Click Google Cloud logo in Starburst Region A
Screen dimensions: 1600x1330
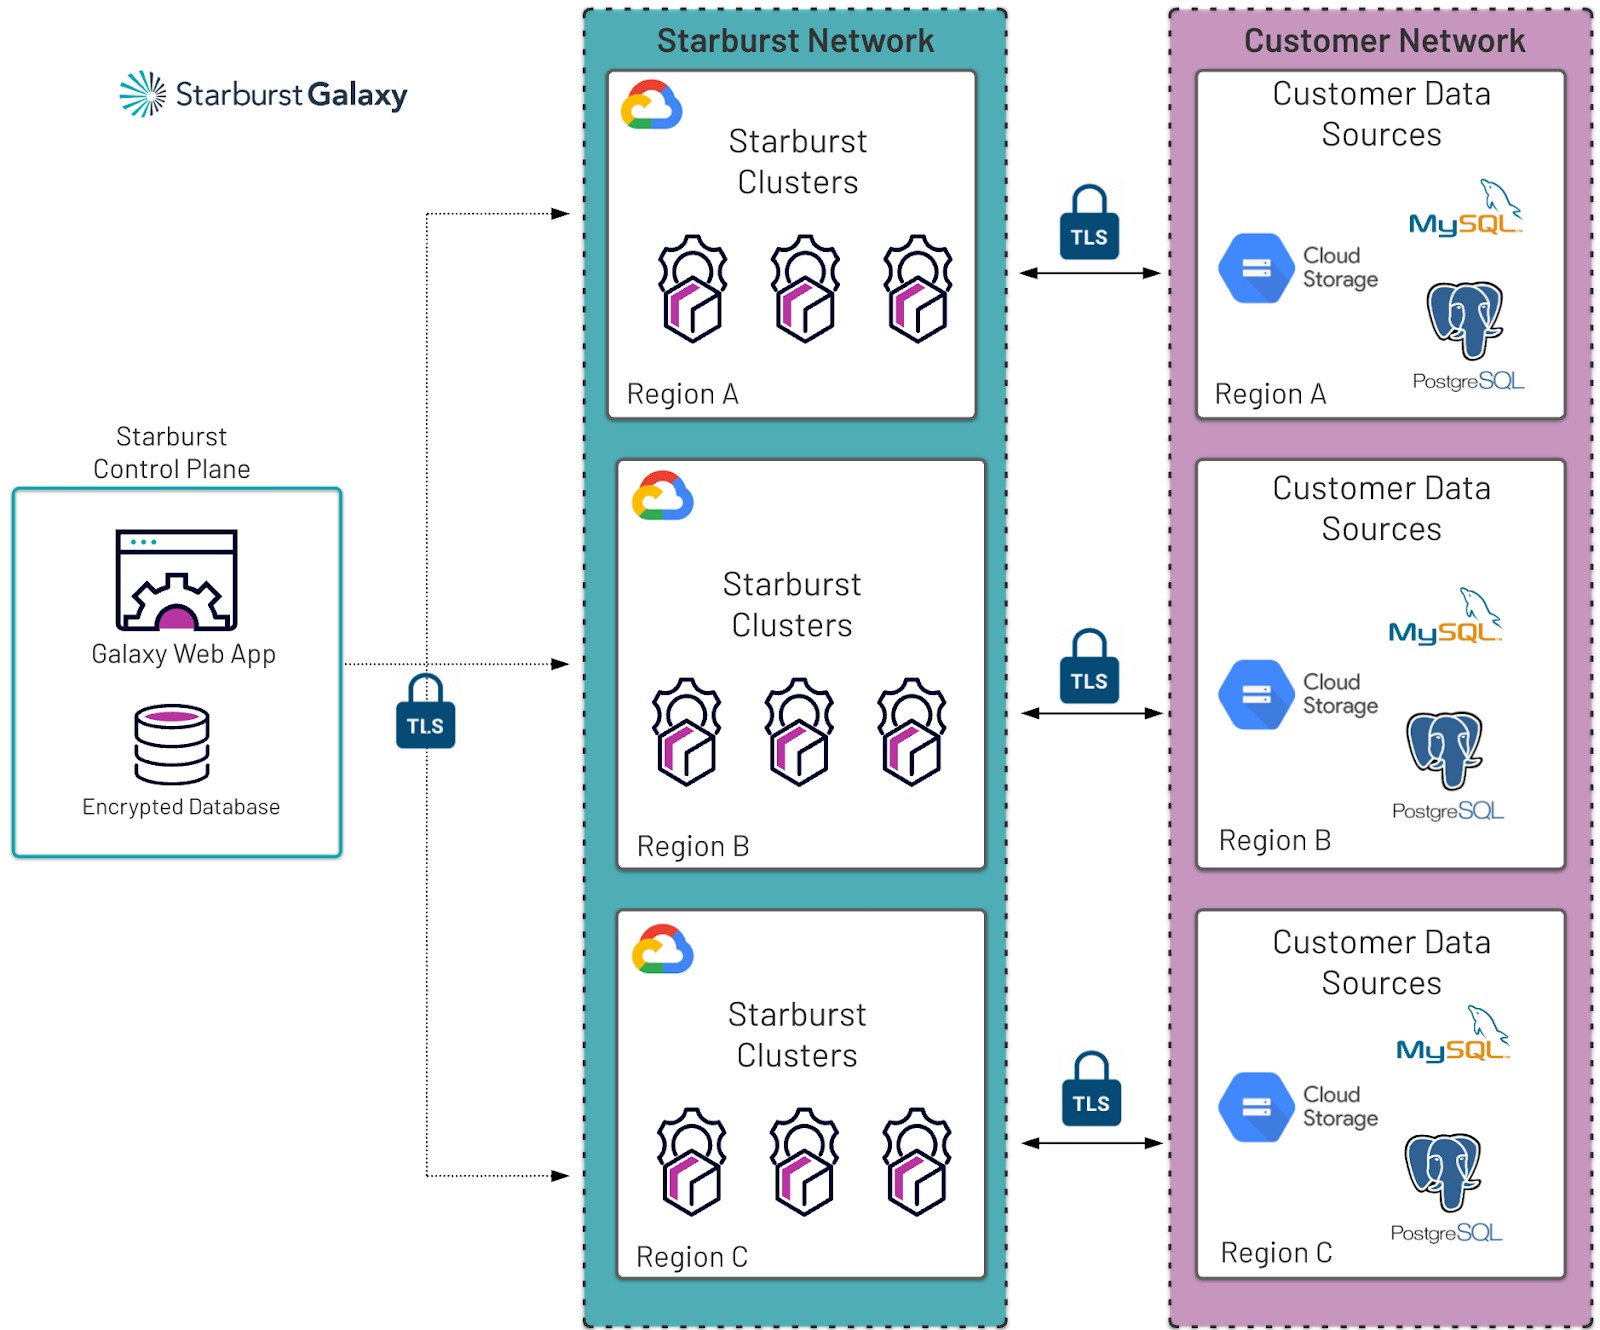pyautogui.click(x=652, y=105)
